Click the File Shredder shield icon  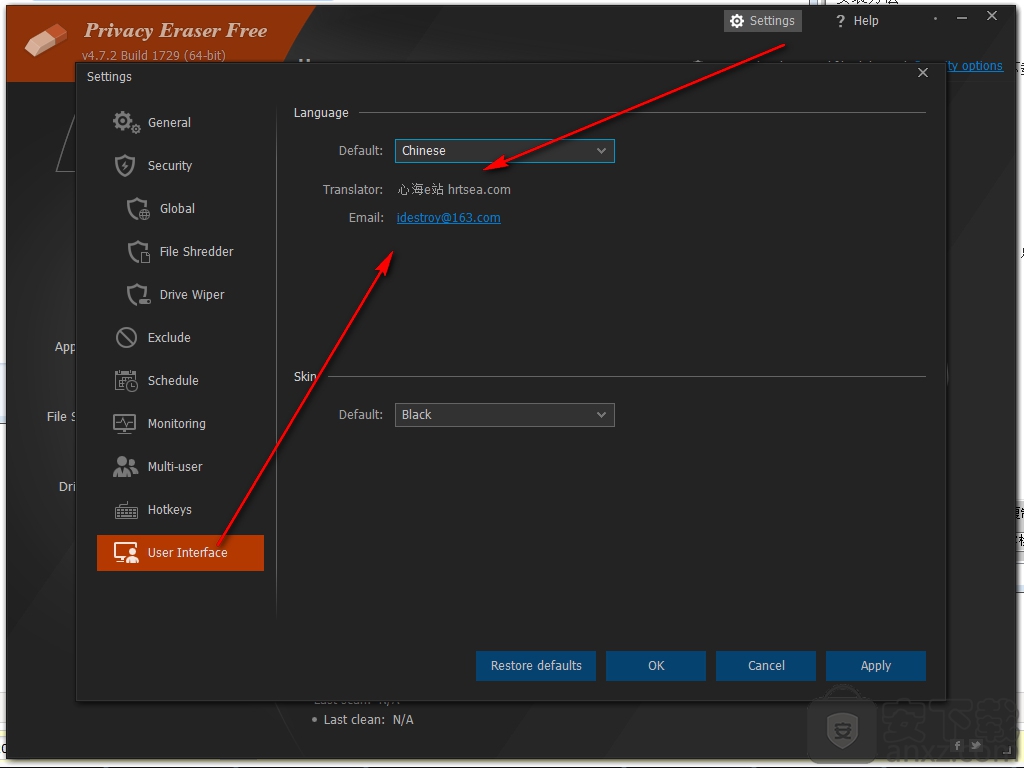point(138,252)
